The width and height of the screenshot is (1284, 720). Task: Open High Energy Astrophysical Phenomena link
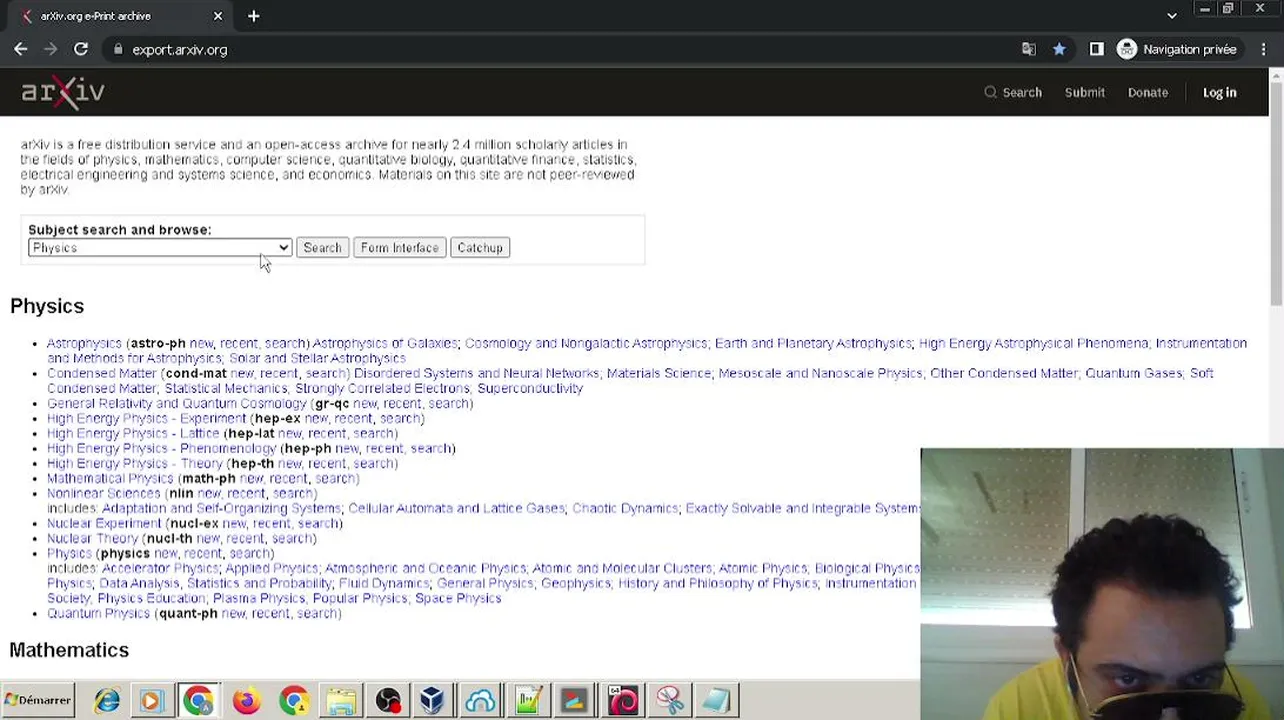tap(1034, 343)
